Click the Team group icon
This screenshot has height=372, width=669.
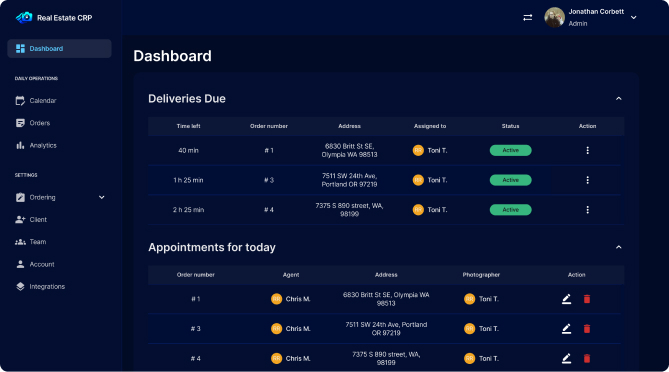20,242
